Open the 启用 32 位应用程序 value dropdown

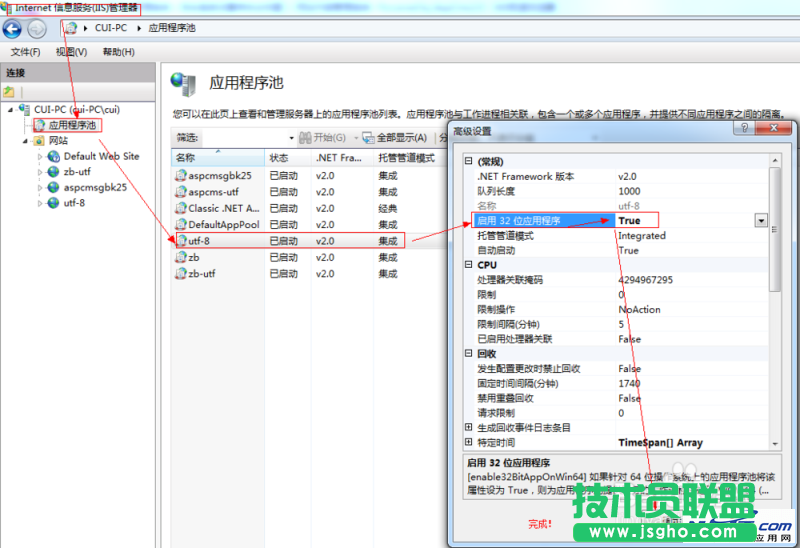click(761, 220)
